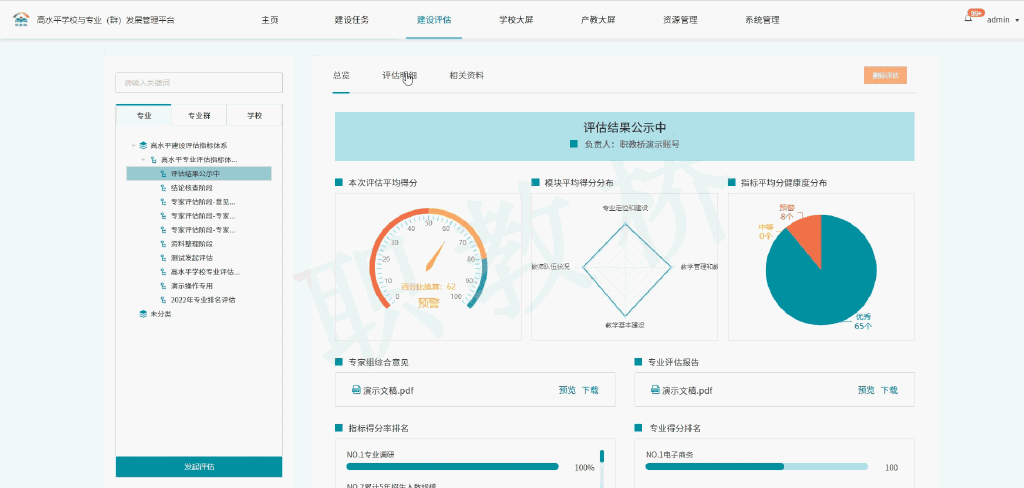Click the icon beside 专家评估阶段-意见...
1024x488 pixels.
pos(163,202)
